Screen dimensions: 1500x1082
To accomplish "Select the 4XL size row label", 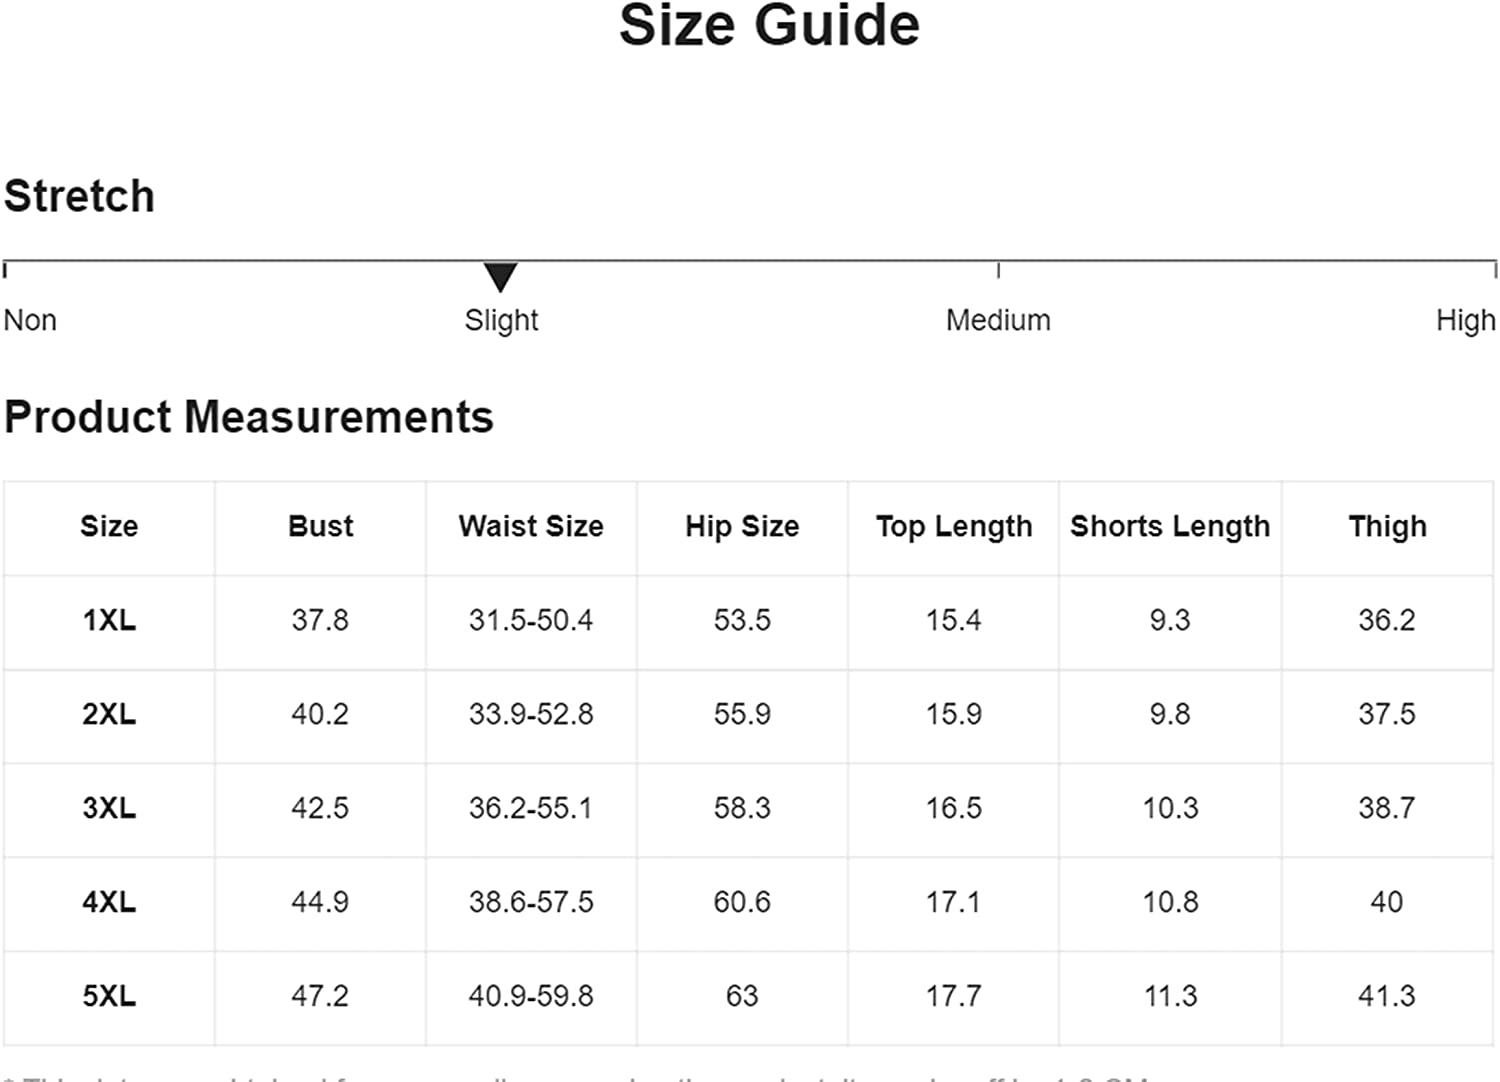I will (109, 902).
